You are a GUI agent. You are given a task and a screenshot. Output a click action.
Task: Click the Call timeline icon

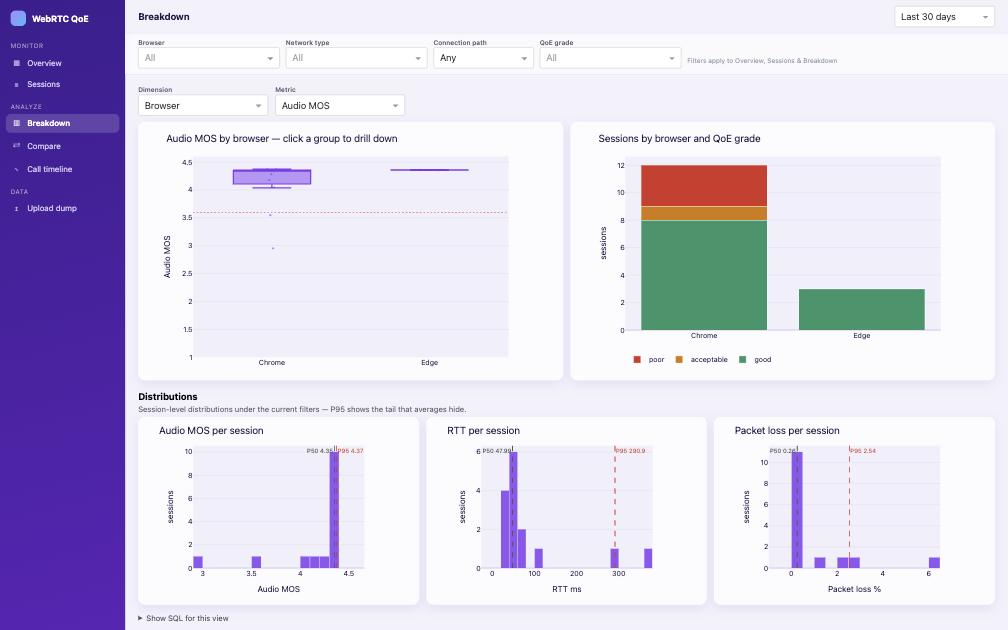(17, 169)
